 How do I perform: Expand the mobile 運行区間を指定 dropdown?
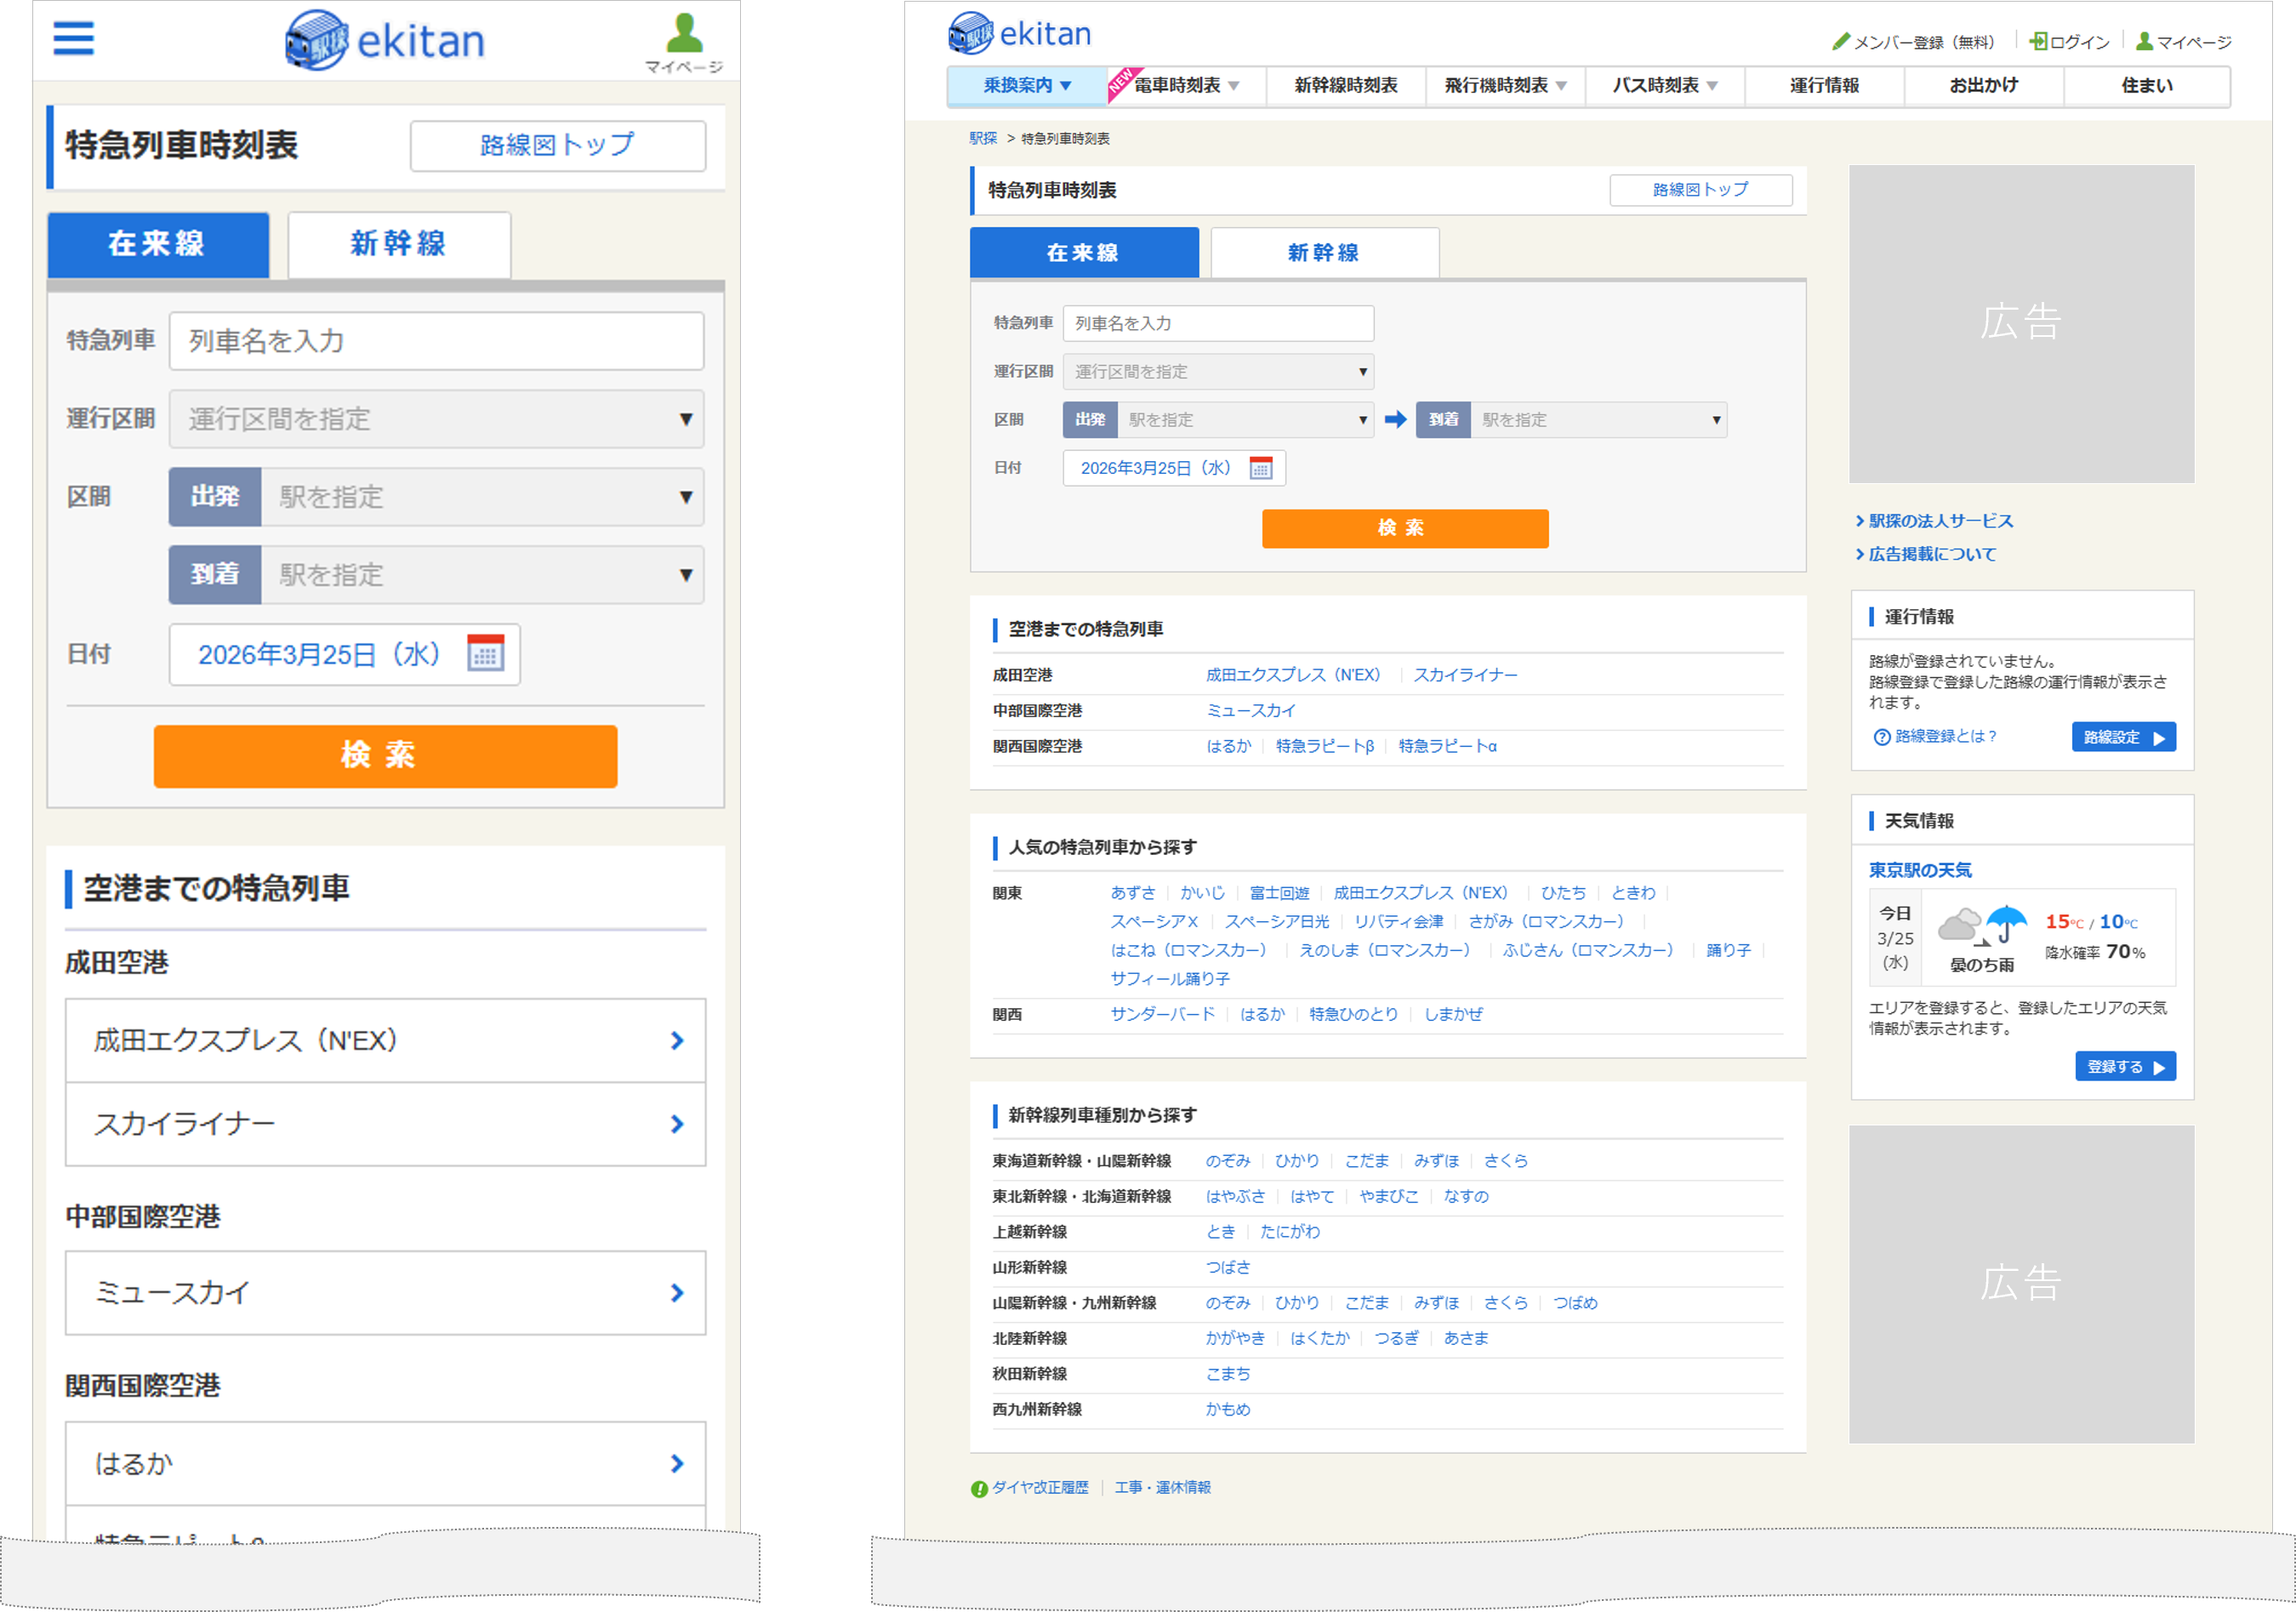point(436,419)
